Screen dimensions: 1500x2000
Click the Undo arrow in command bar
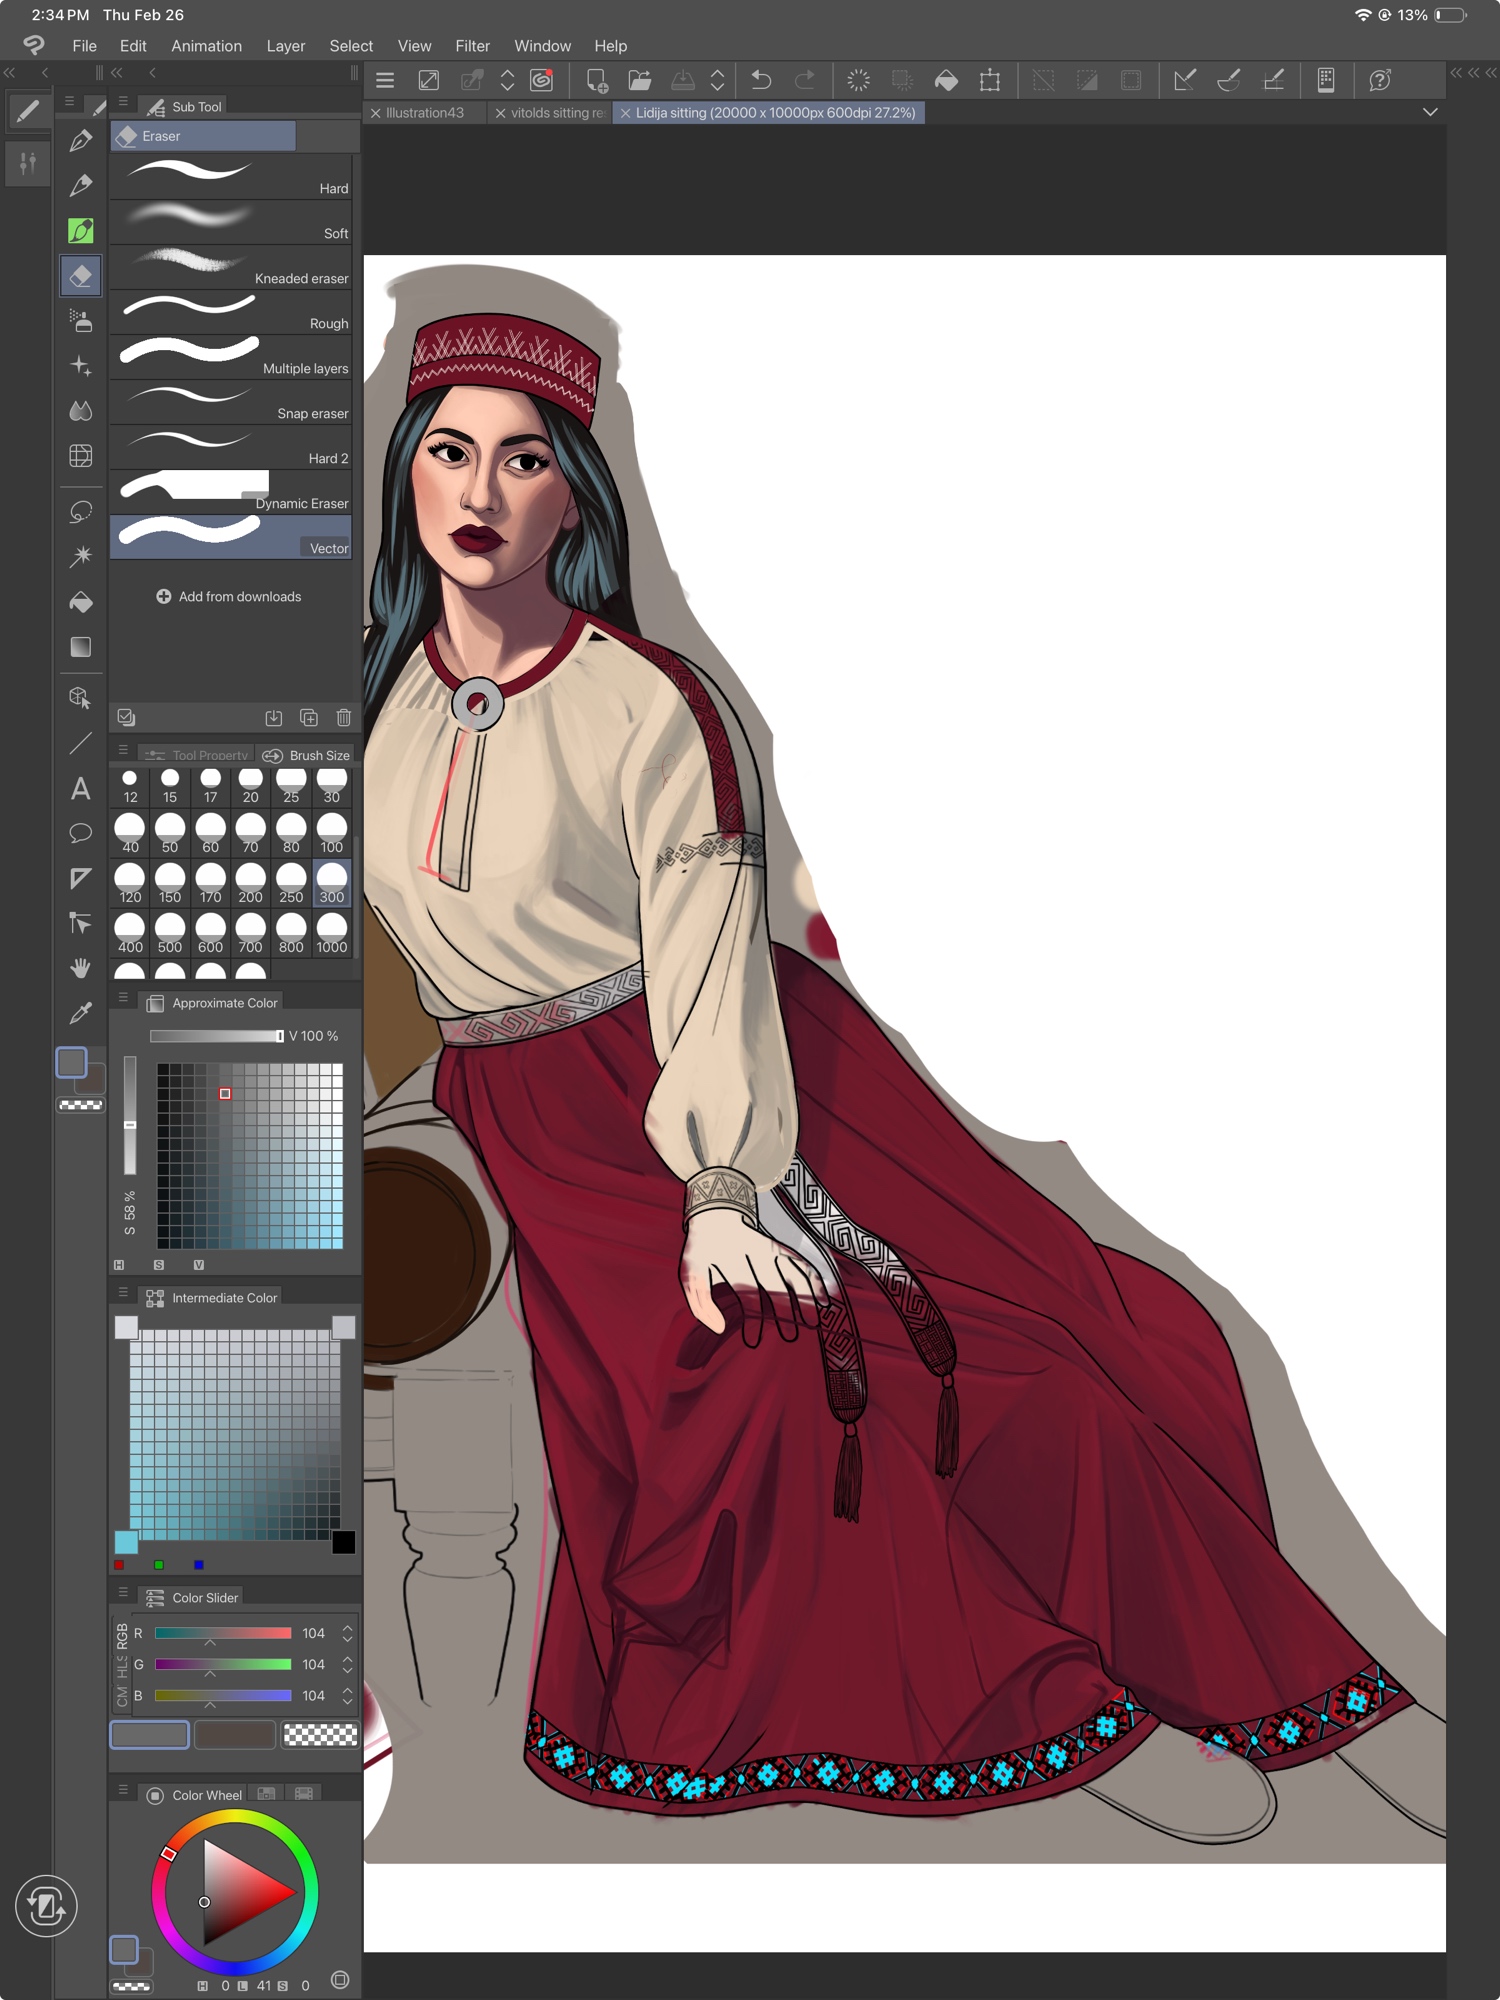(x=761, y=80)
